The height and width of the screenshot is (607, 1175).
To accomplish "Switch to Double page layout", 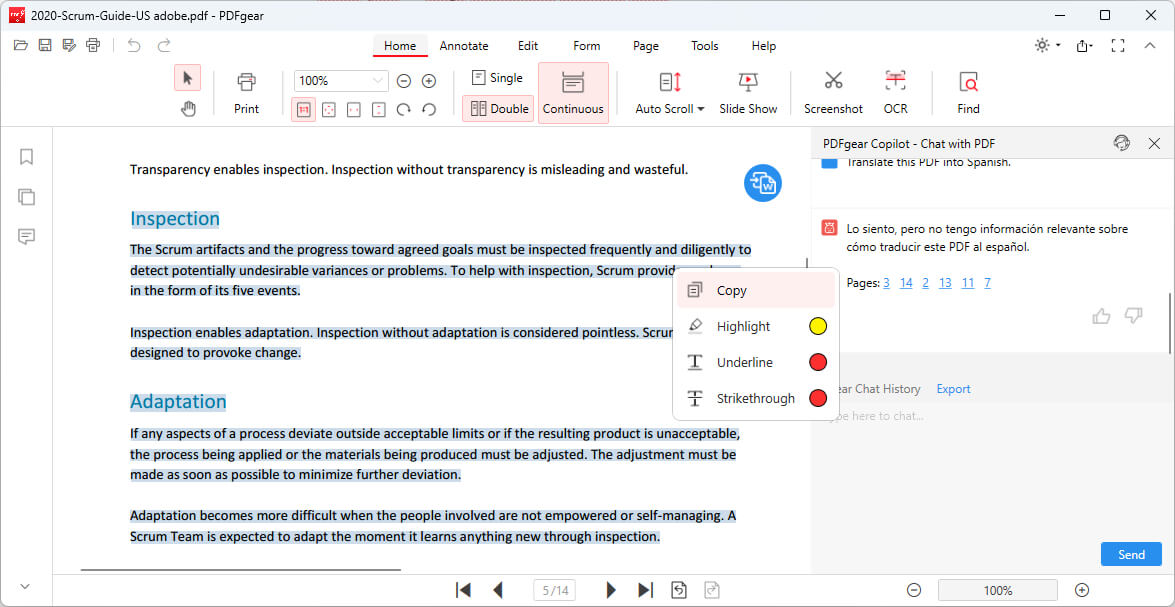I will (497, 108).
